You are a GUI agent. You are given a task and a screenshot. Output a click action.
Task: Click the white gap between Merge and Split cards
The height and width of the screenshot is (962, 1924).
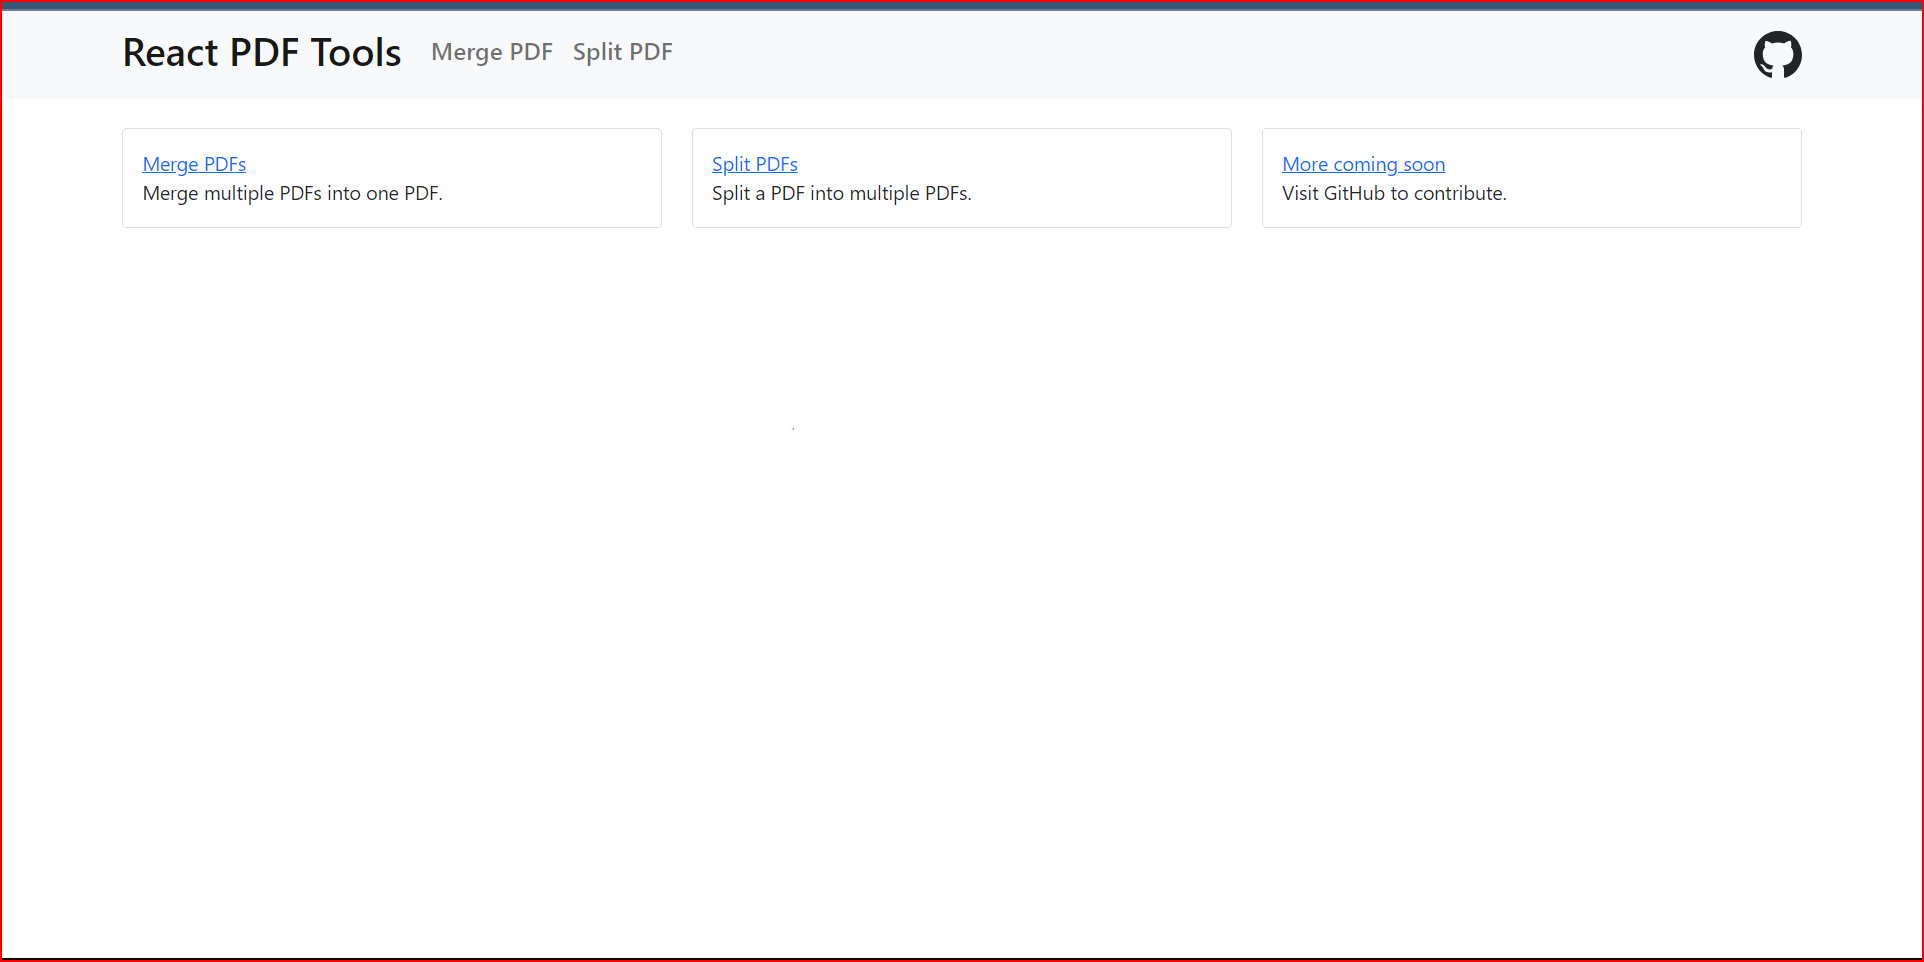(677, 178)
